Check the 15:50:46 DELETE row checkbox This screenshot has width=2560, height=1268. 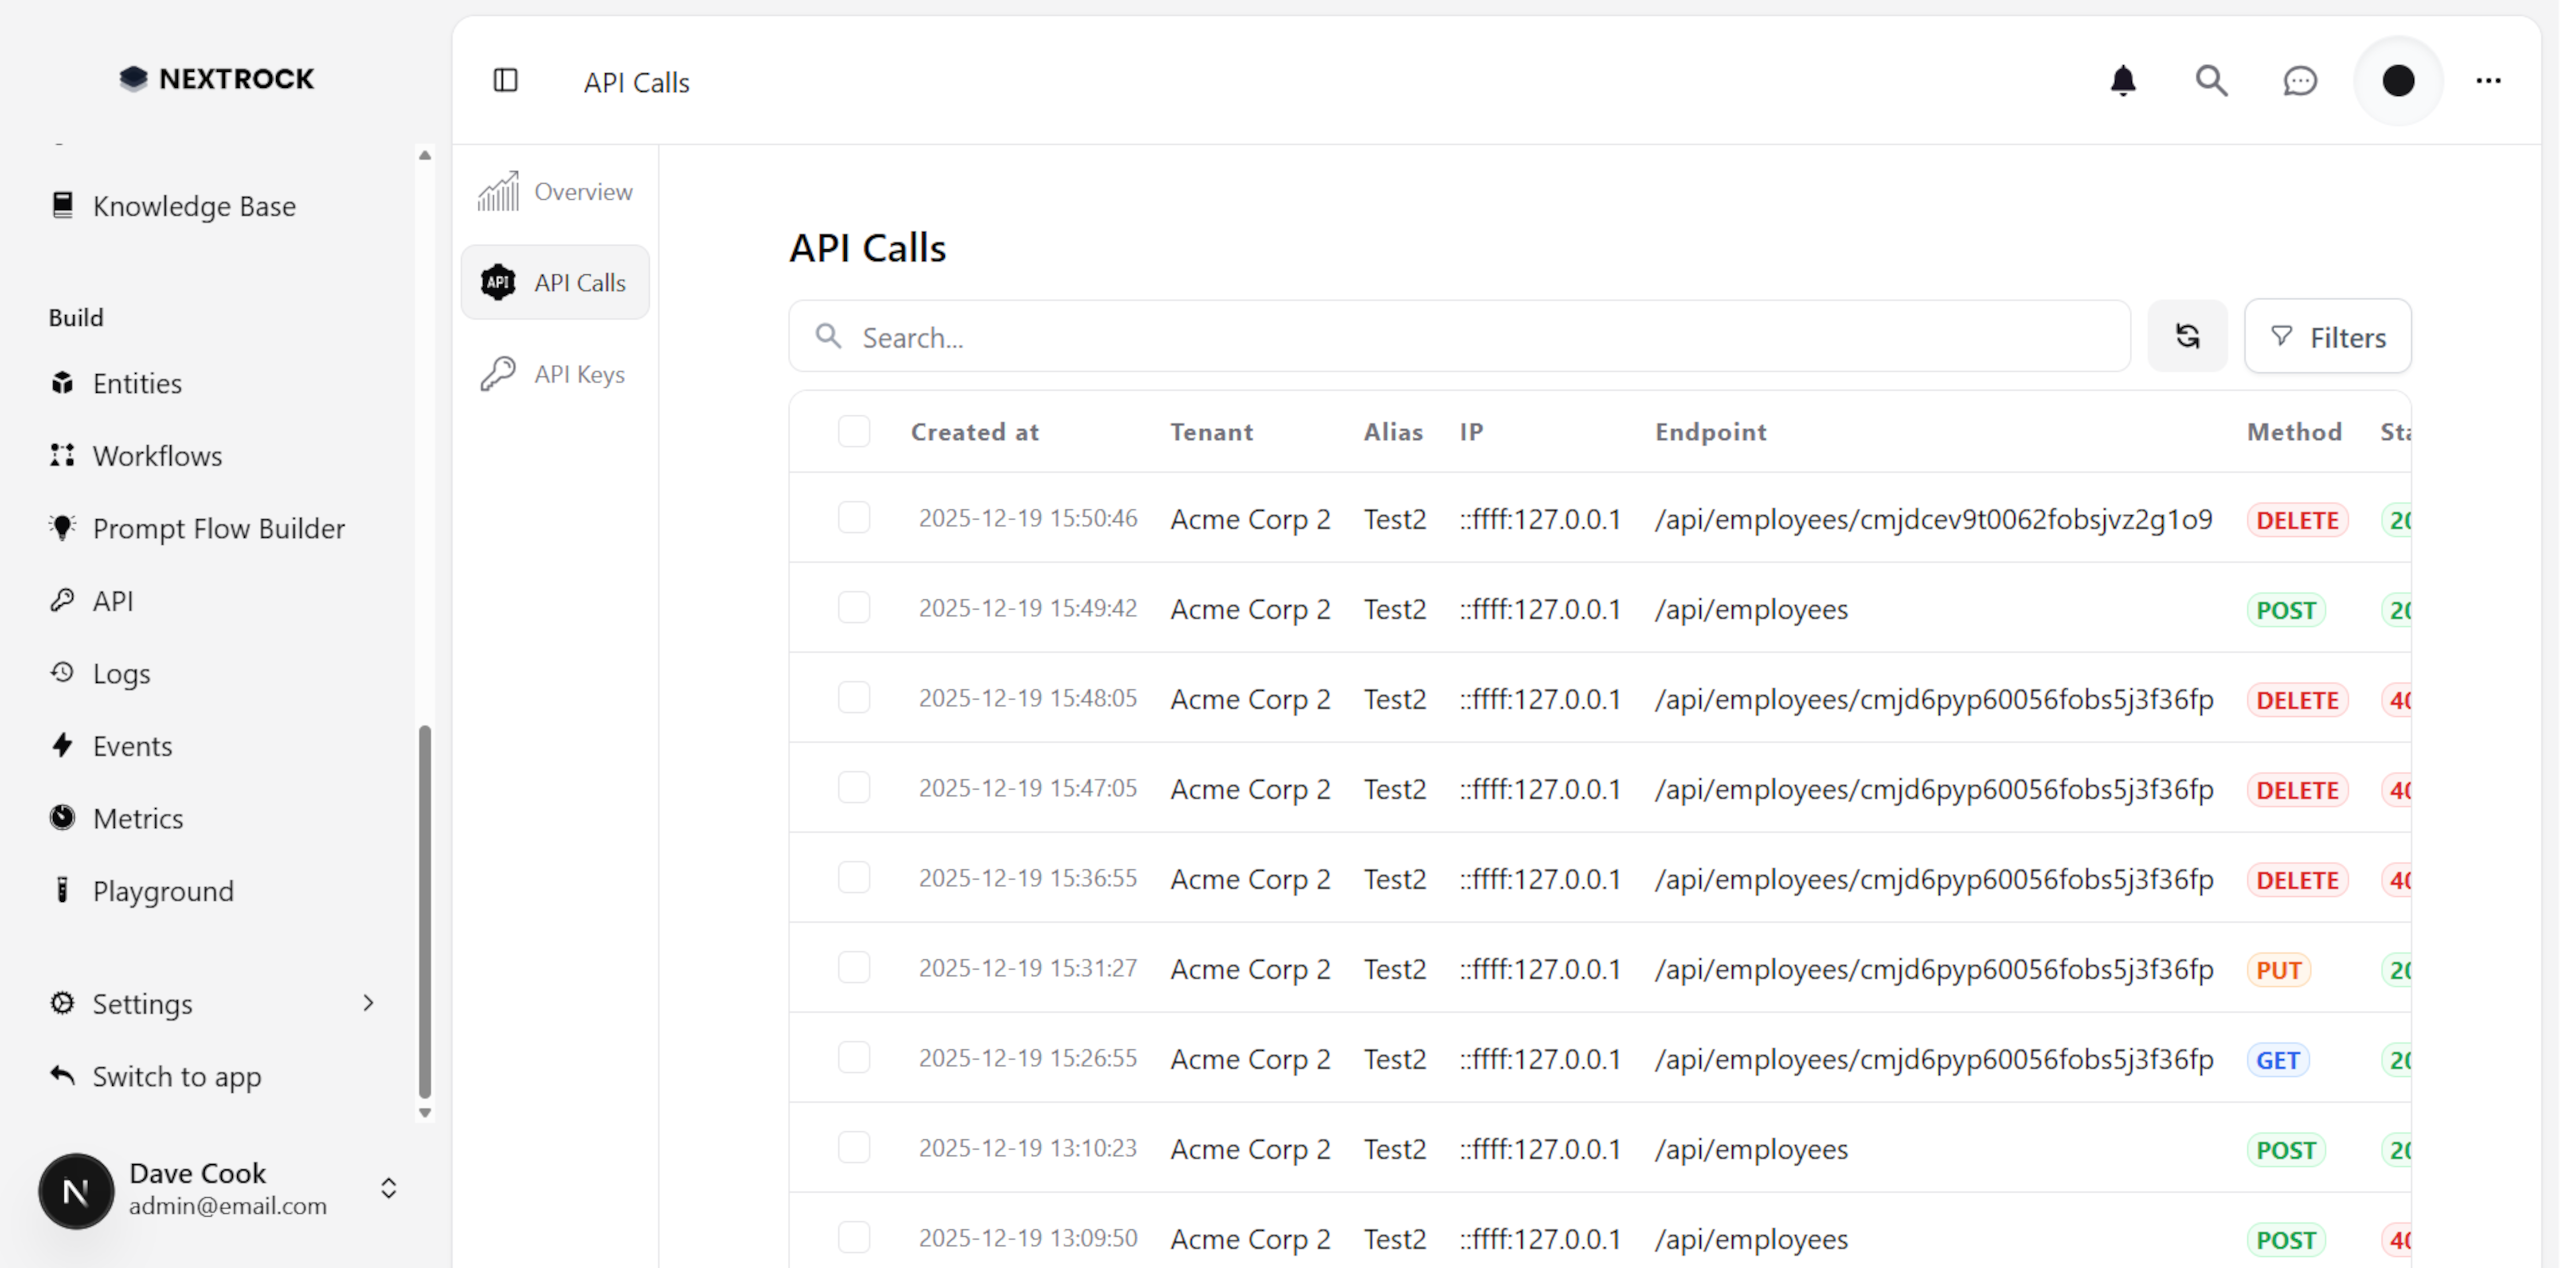click(x=854, y=518)
